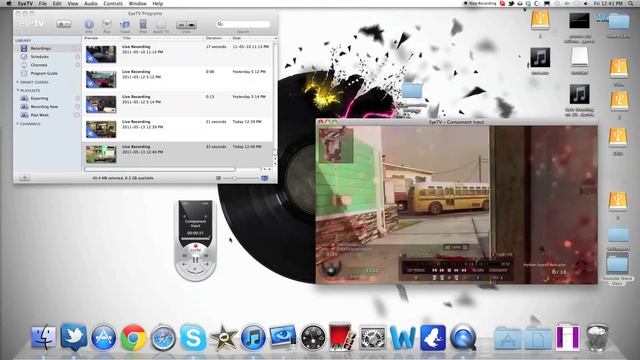Open the File menu
The height and width of the screenshot is (360, 640).
(42, 4)
